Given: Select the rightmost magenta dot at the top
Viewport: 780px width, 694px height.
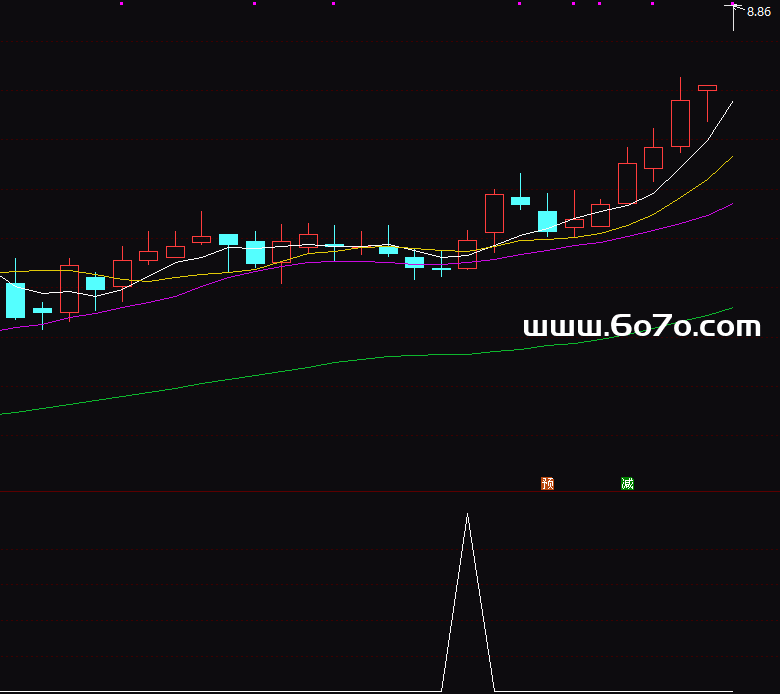Looking at the screenshot, I should [x=652, y=4].
